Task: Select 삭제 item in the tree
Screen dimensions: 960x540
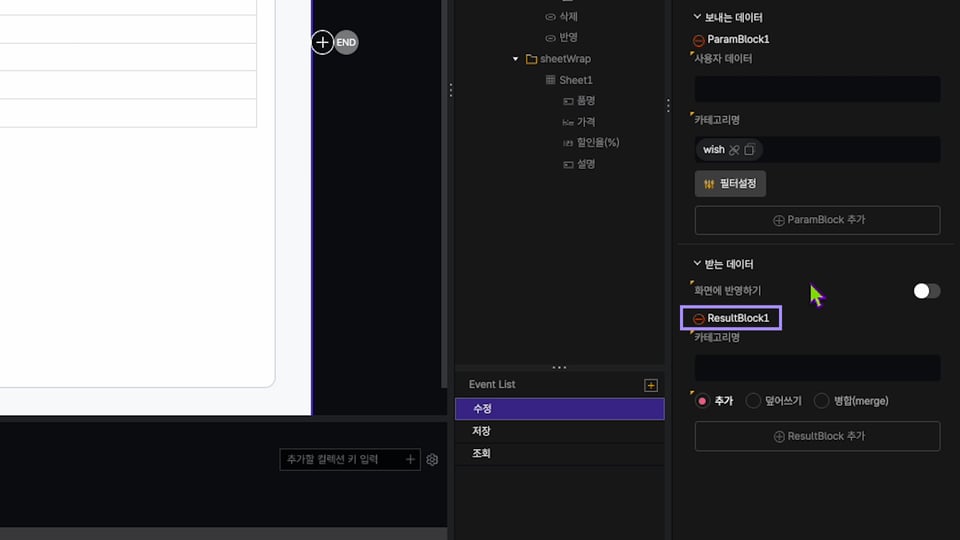Action: coord(568,17)
